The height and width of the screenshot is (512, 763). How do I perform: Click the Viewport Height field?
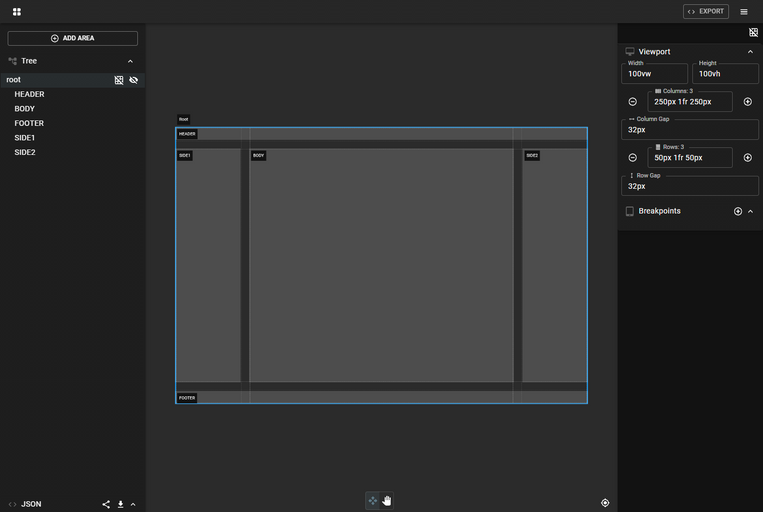[725, 73]
